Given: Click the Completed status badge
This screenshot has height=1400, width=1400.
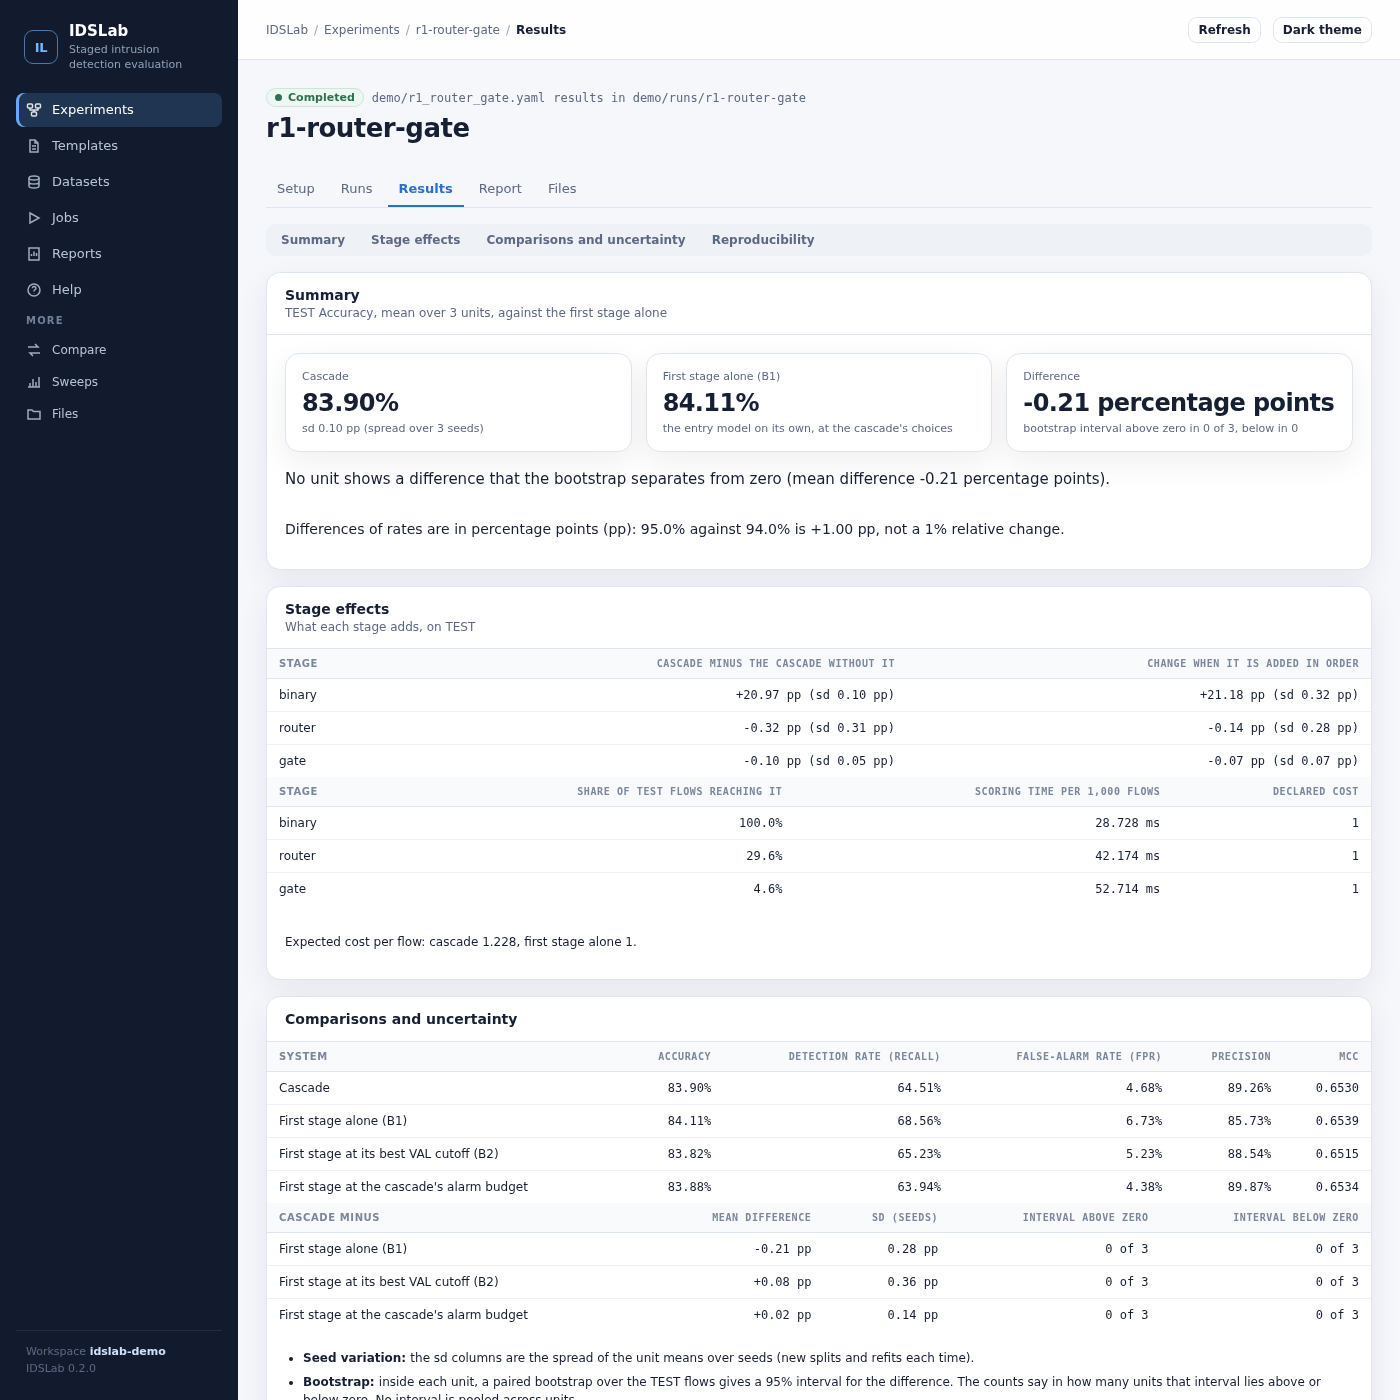Looking at the screenshot, I should click(x=315, y=98).
